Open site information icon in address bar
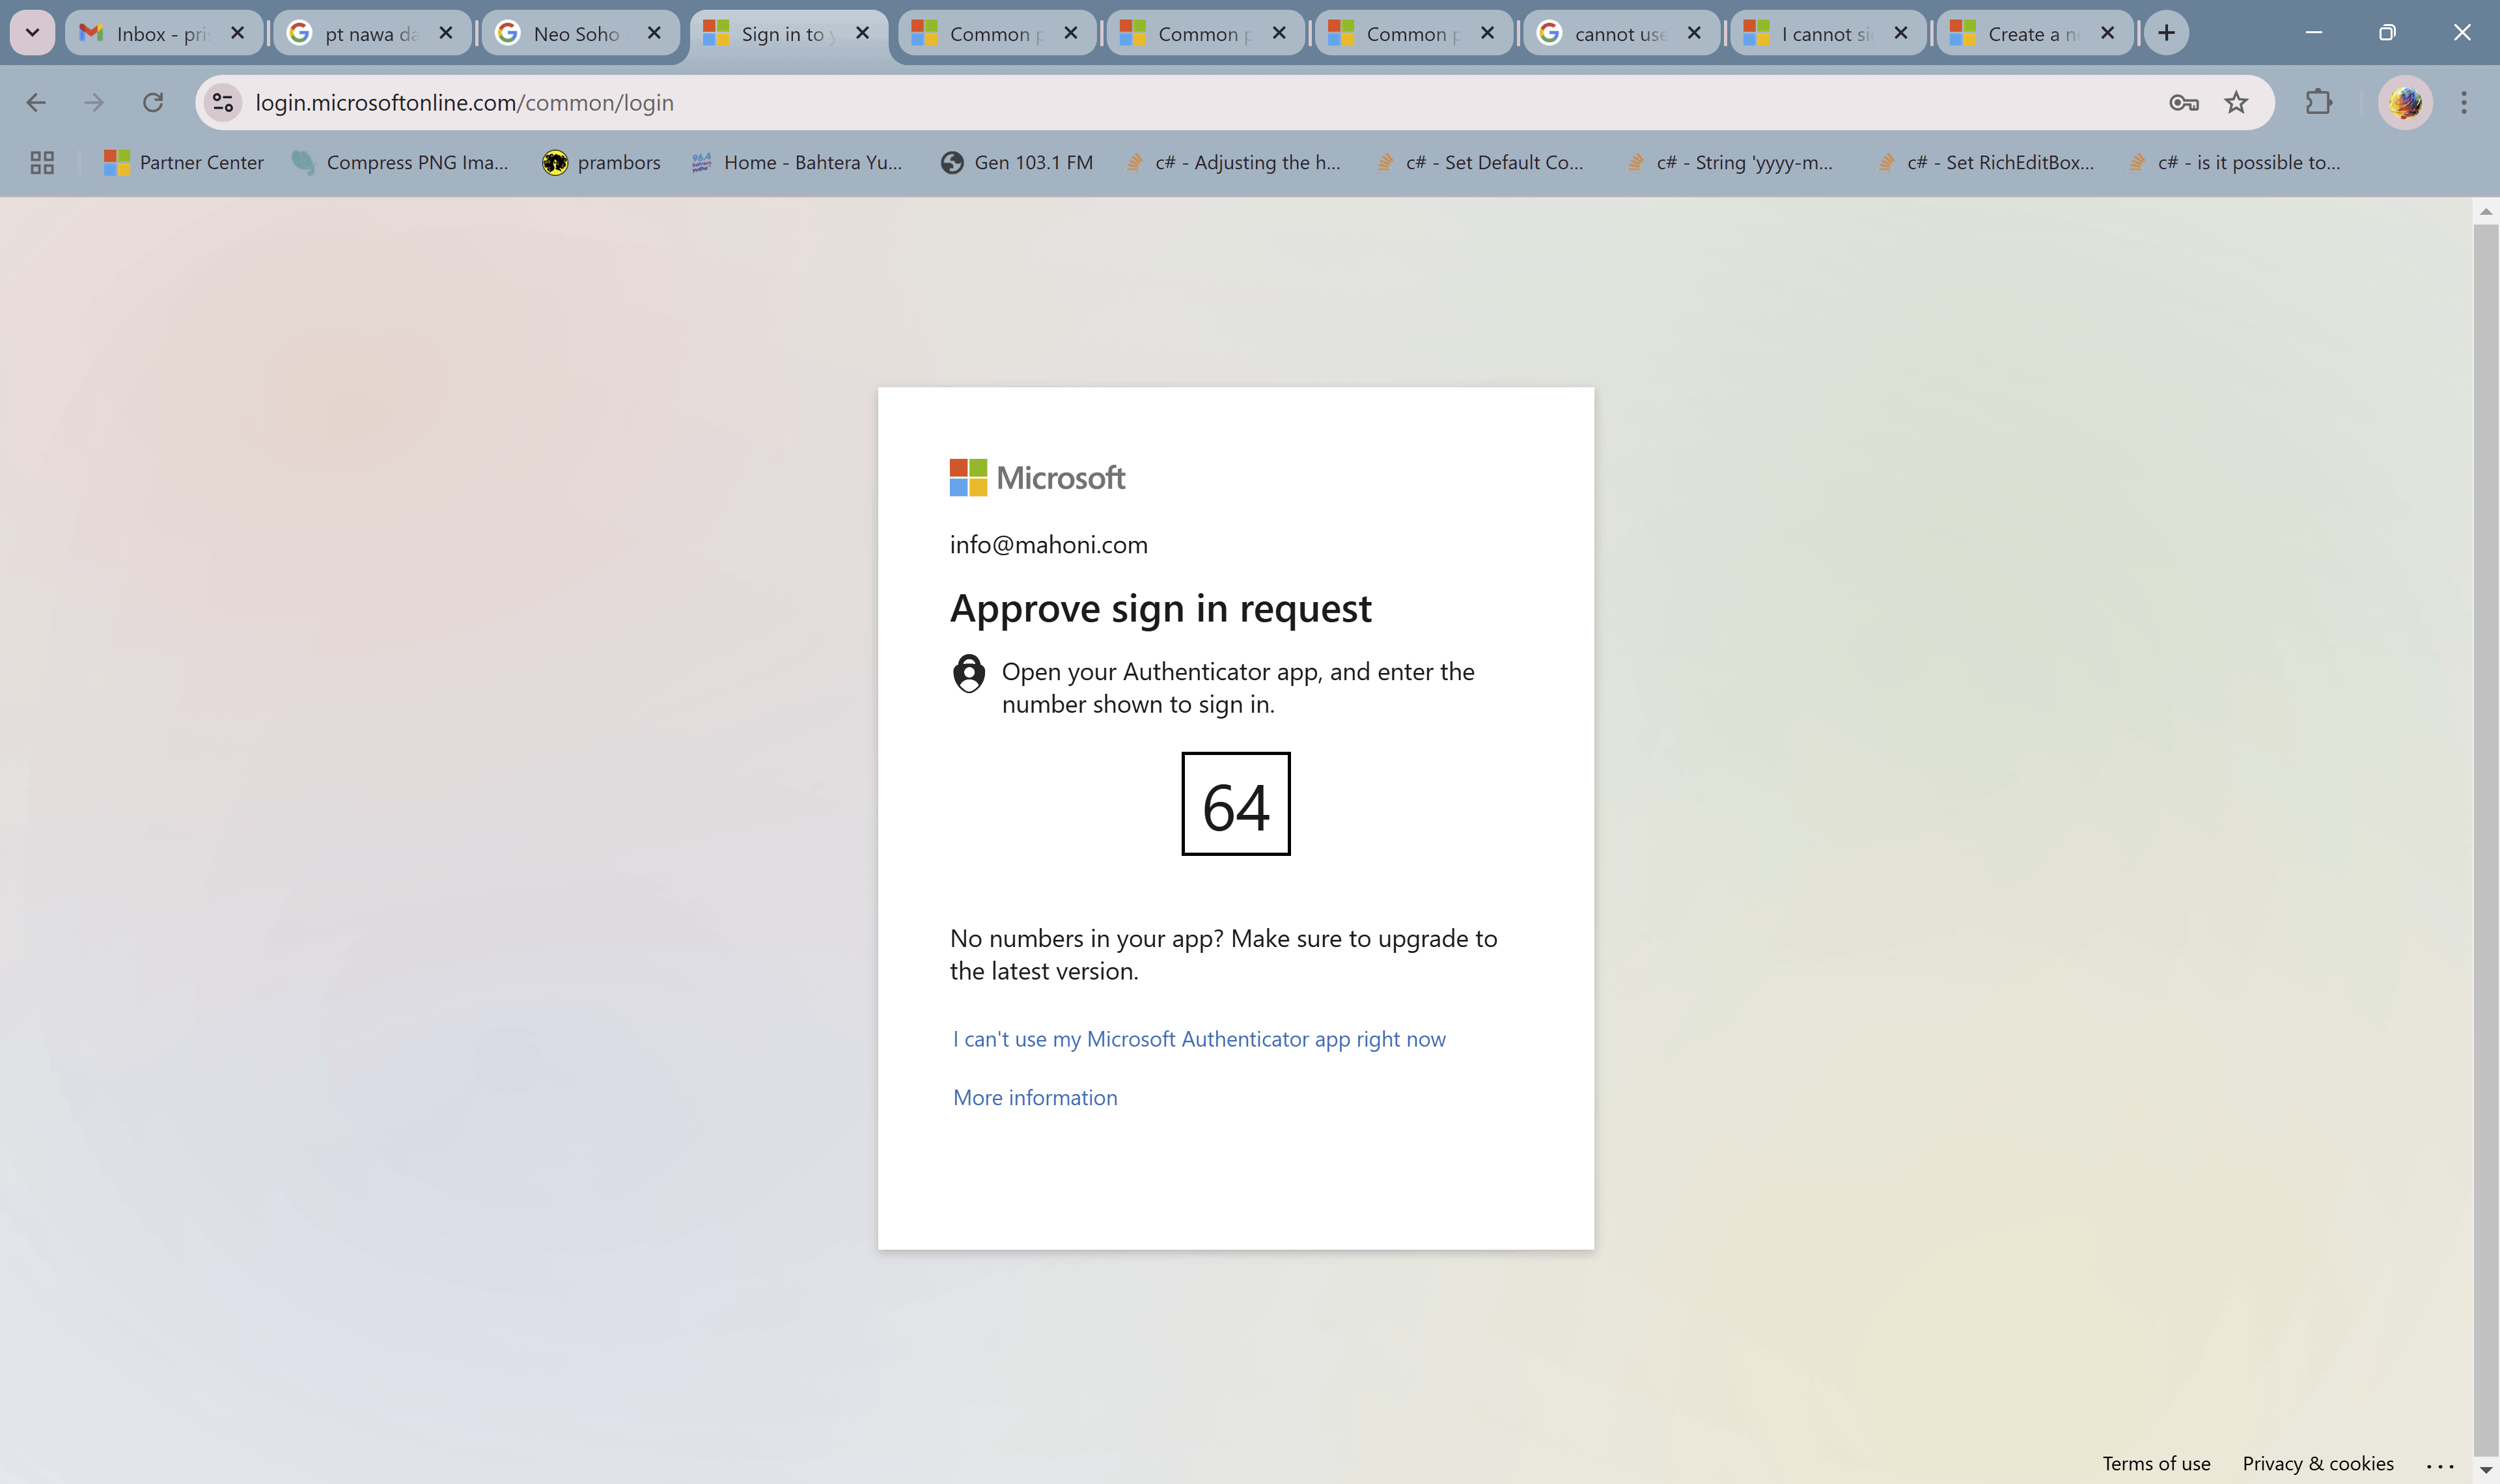The image size is (2500, 1484). click(223, 102)
